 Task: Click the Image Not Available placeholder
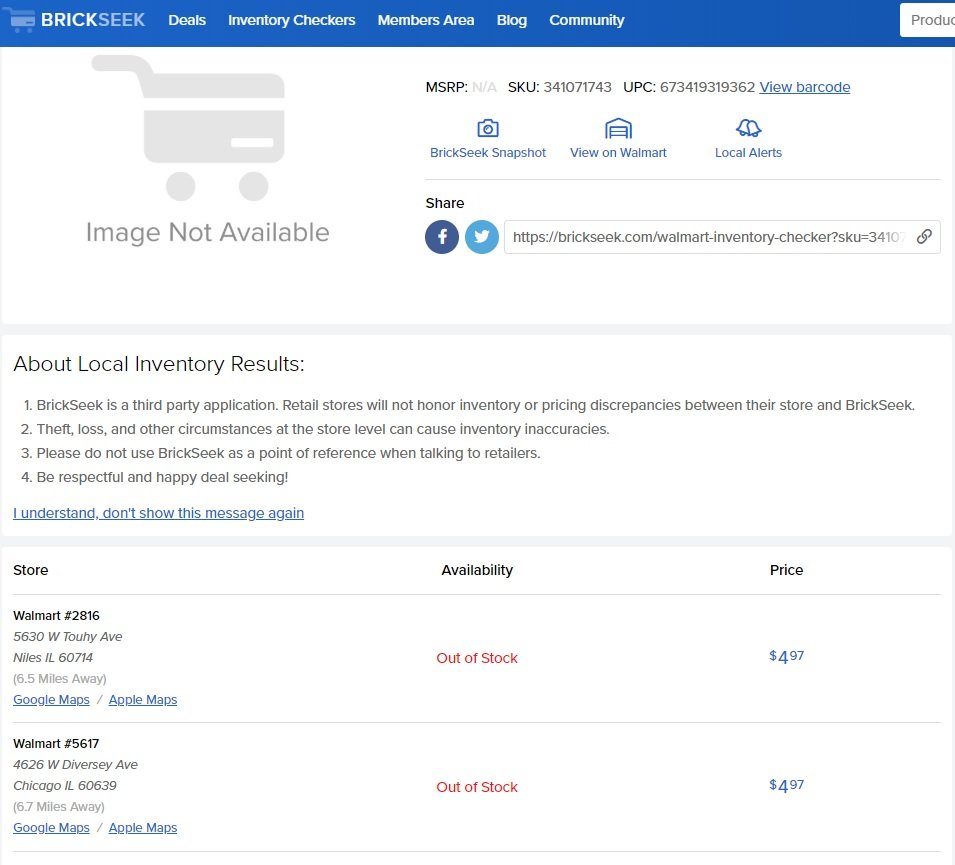[207, 150]
